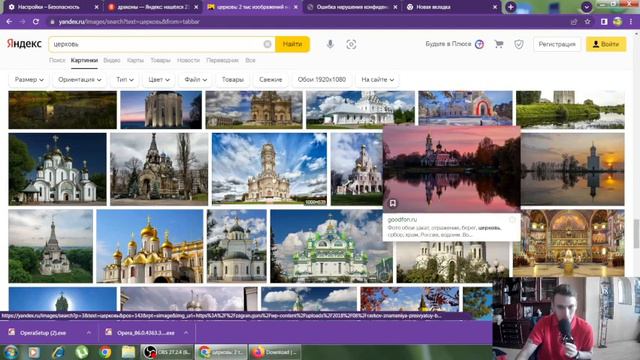Click the yellow Войти login button
The height and width of the screenshot is (360, 640).
click(606, 44)
